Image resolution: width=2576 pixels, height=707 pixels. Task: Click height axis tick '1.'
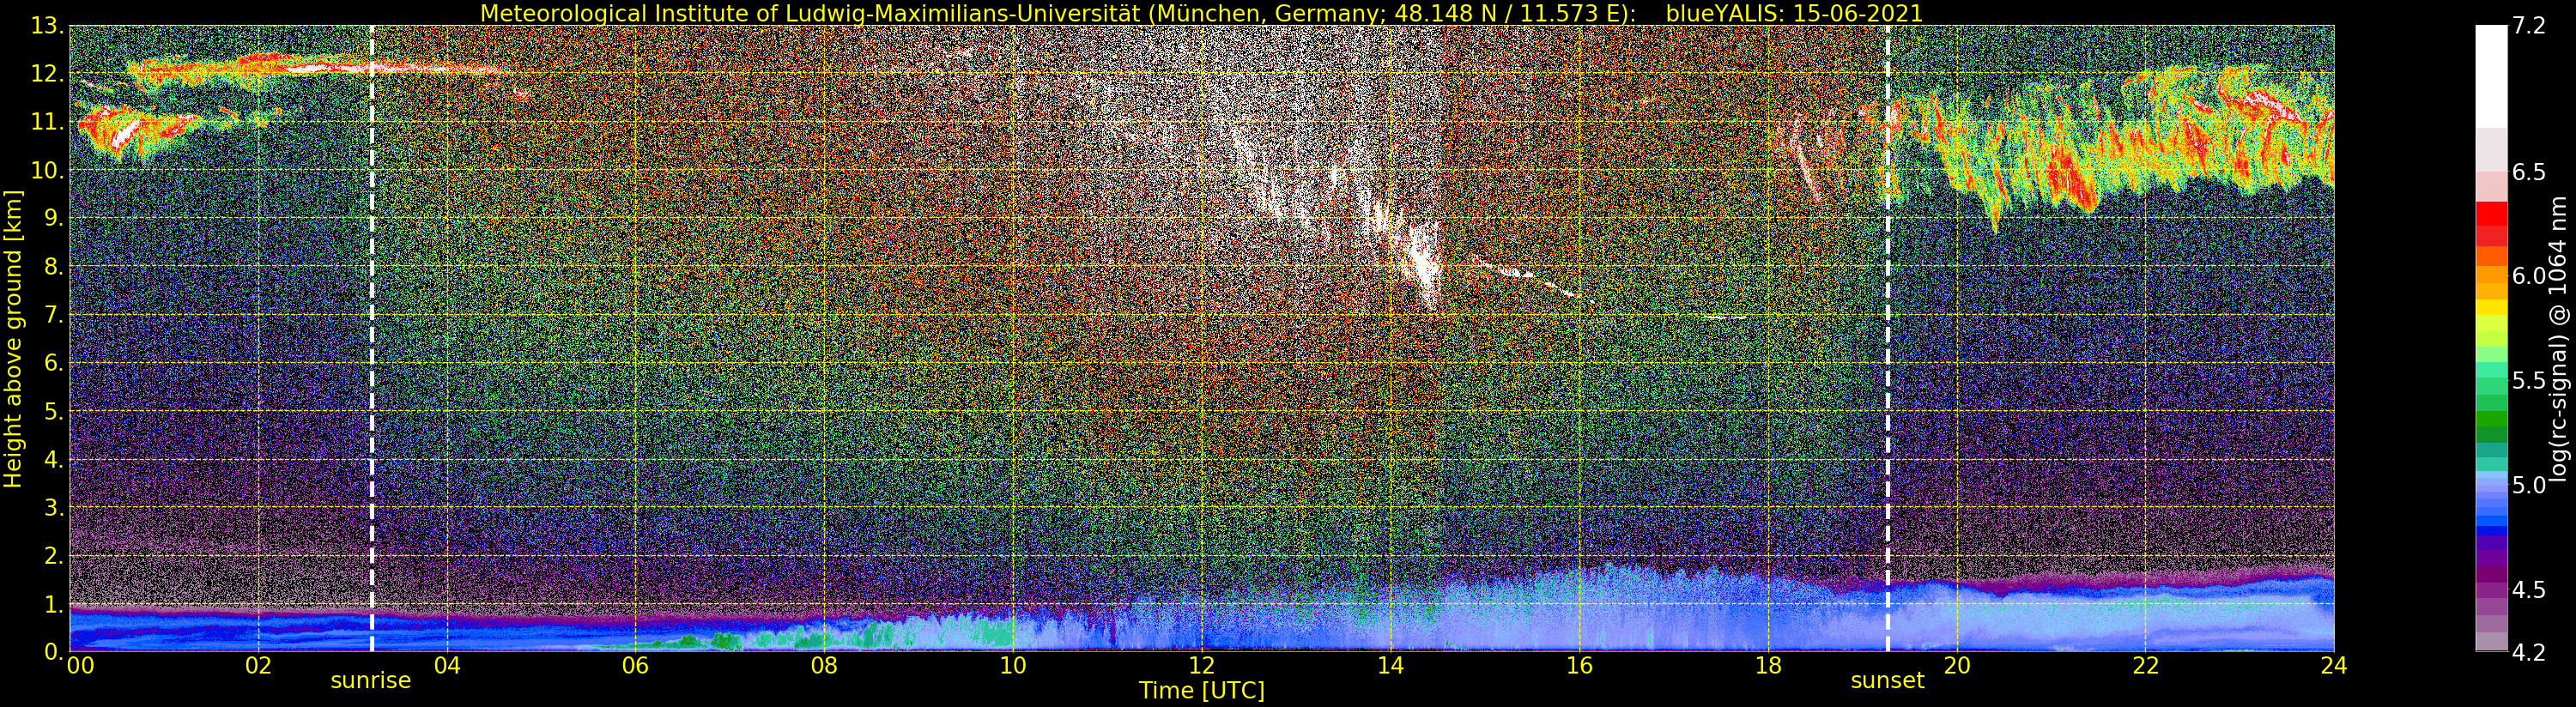pos(54,604)
